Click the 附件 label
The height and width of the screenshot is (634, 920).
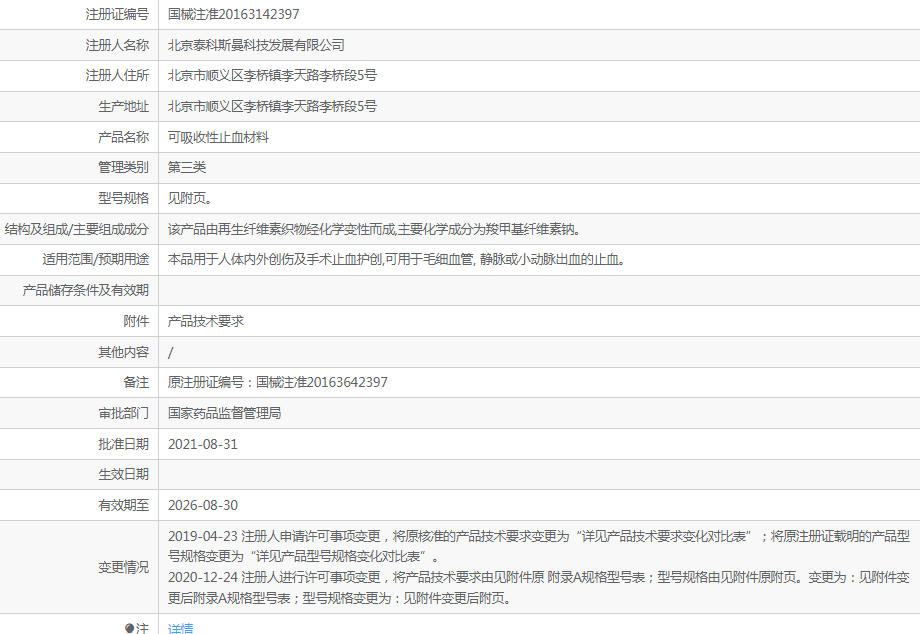136,321
